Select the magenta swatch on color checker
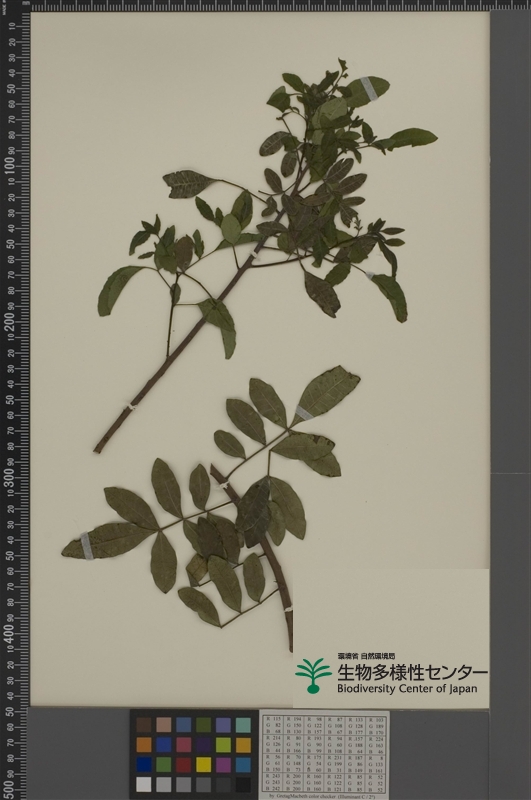Screen dimensions: 531x800 (x=223, y=764)
